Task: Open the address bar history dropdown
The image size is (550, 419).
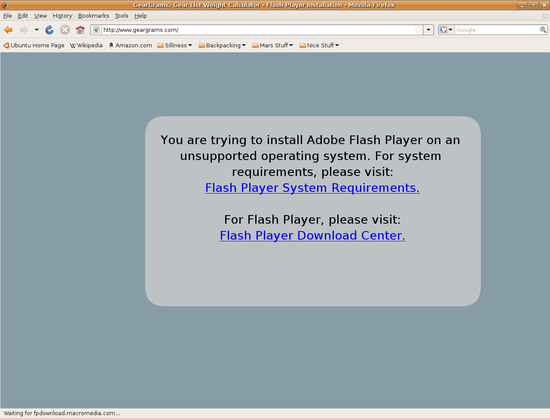Action: click(429, 30)
